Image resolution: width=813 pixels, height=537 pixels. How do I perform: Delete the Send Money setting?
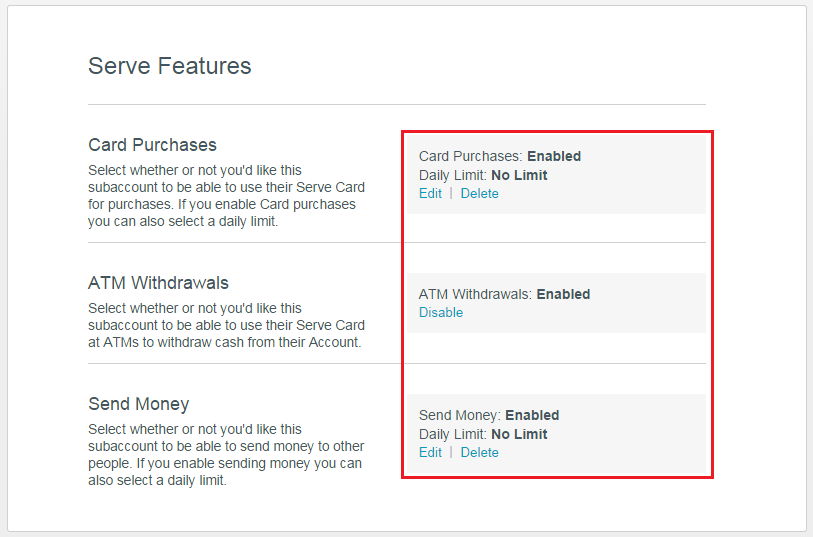pos(479,453)
